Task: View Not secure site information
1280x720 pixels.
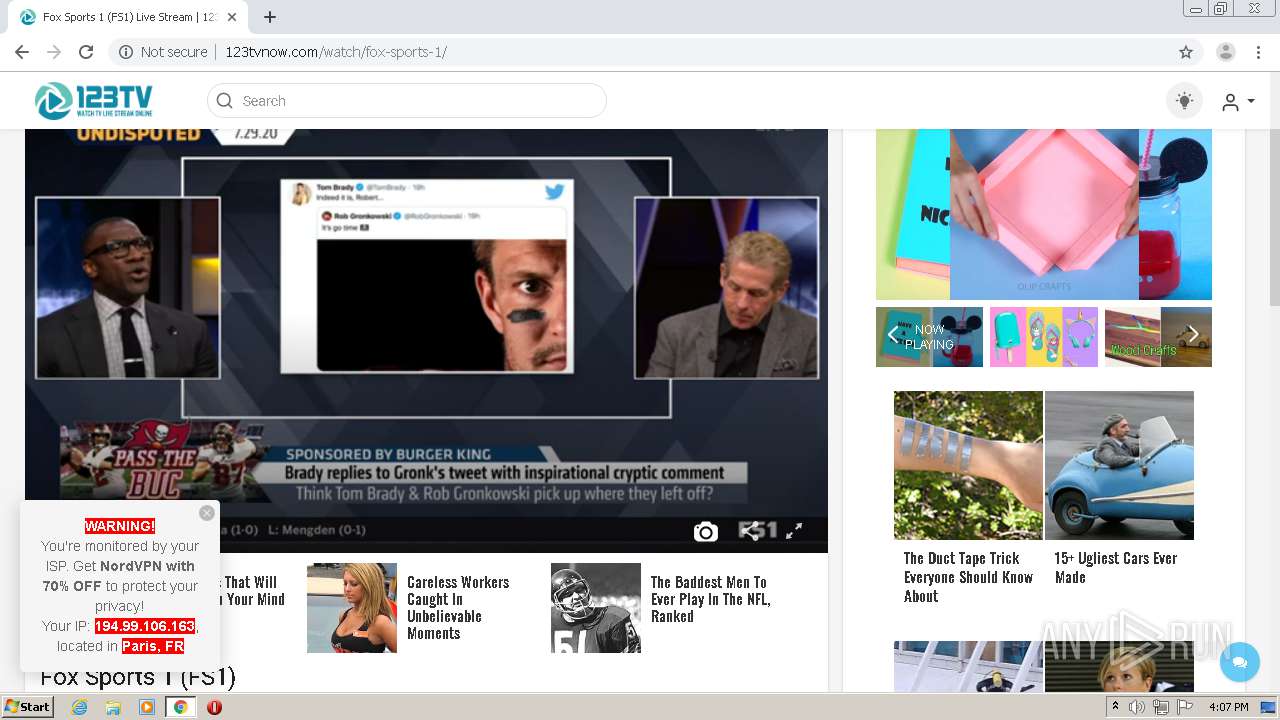Action: 163,52
